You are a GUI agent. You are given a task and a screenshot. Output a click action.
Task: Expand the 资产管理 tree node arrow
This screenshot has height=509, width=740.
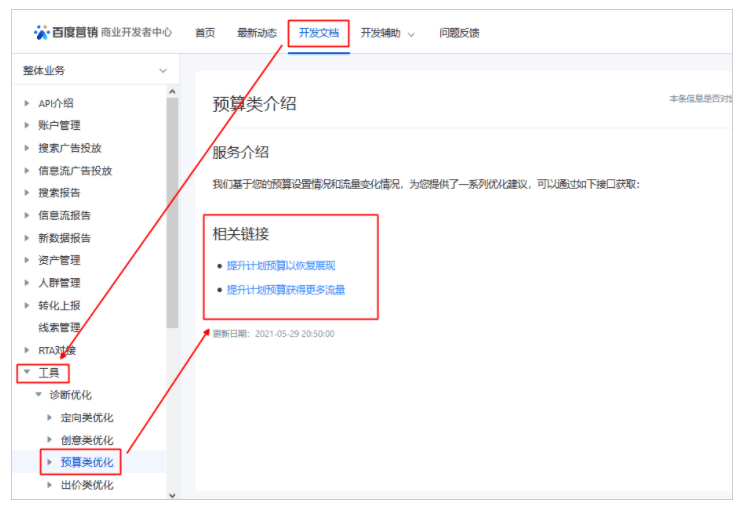click(x=27, y=260)
